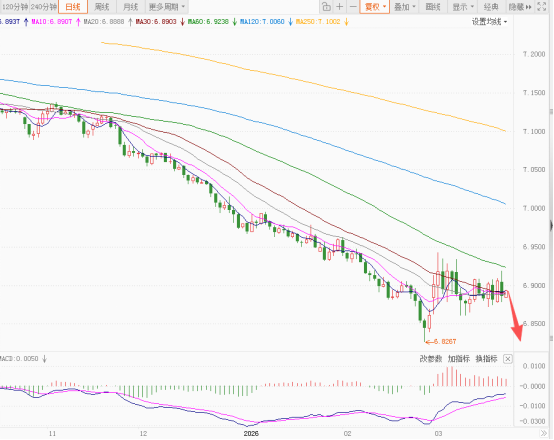Click the 画线 drawing button
Screen dimensions: 554x440
click(433, 7)
